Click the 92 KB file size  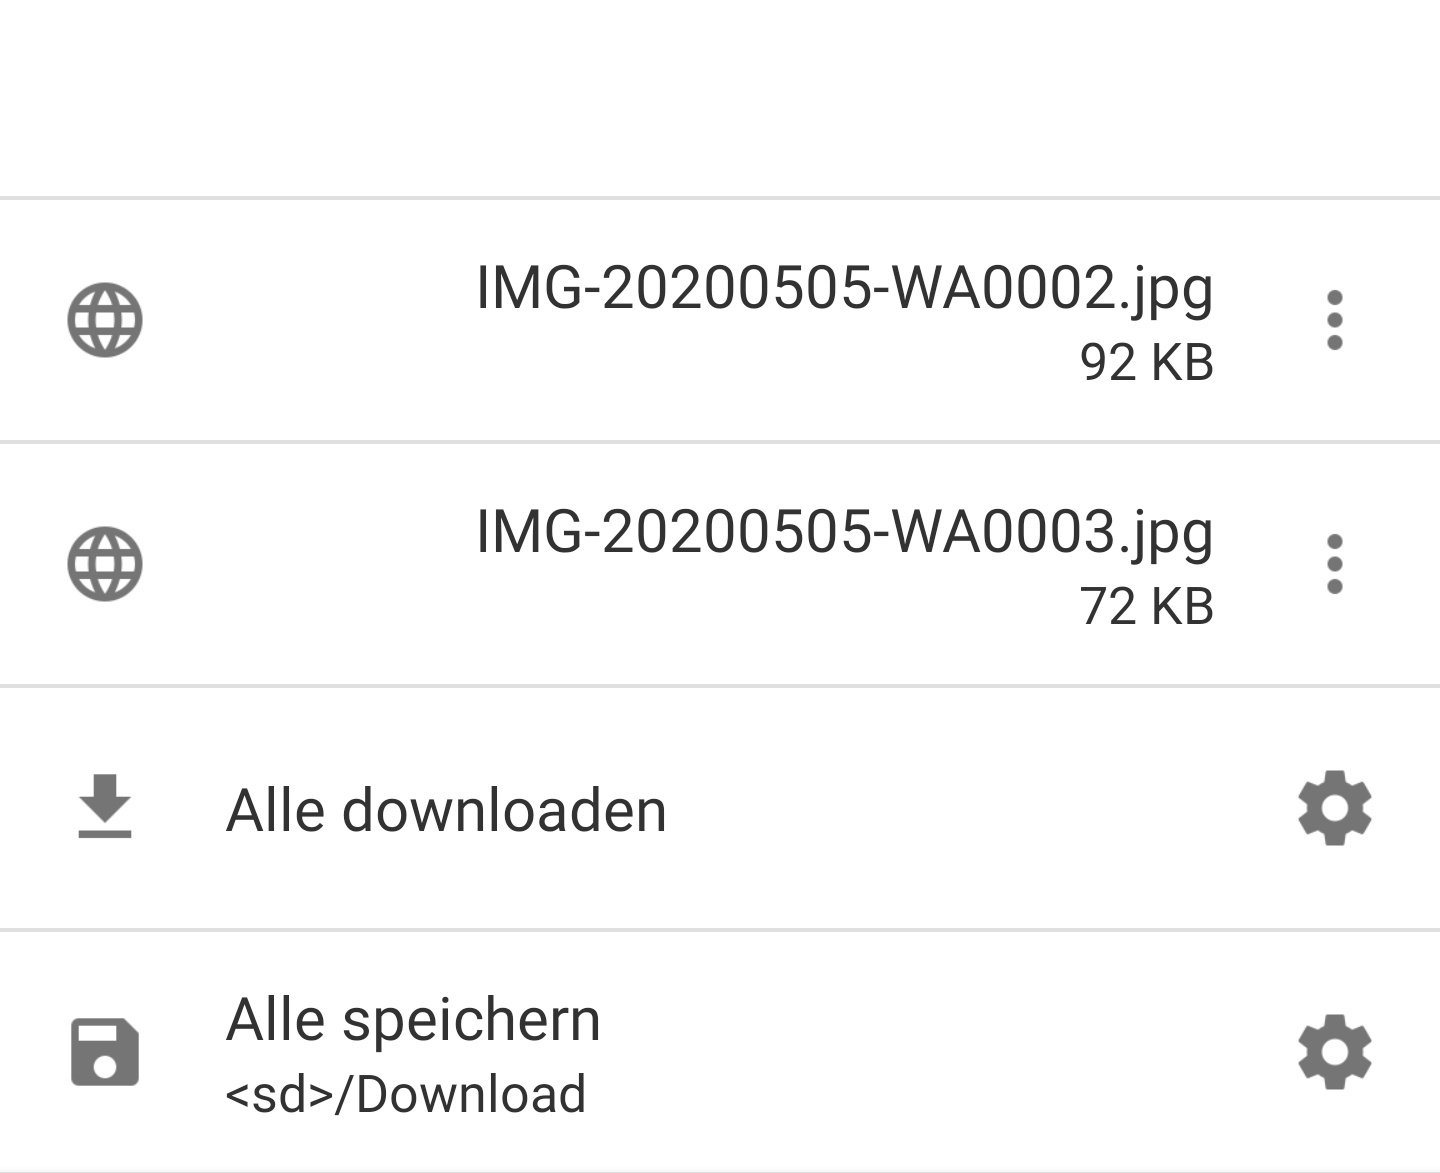point(1147,362)
